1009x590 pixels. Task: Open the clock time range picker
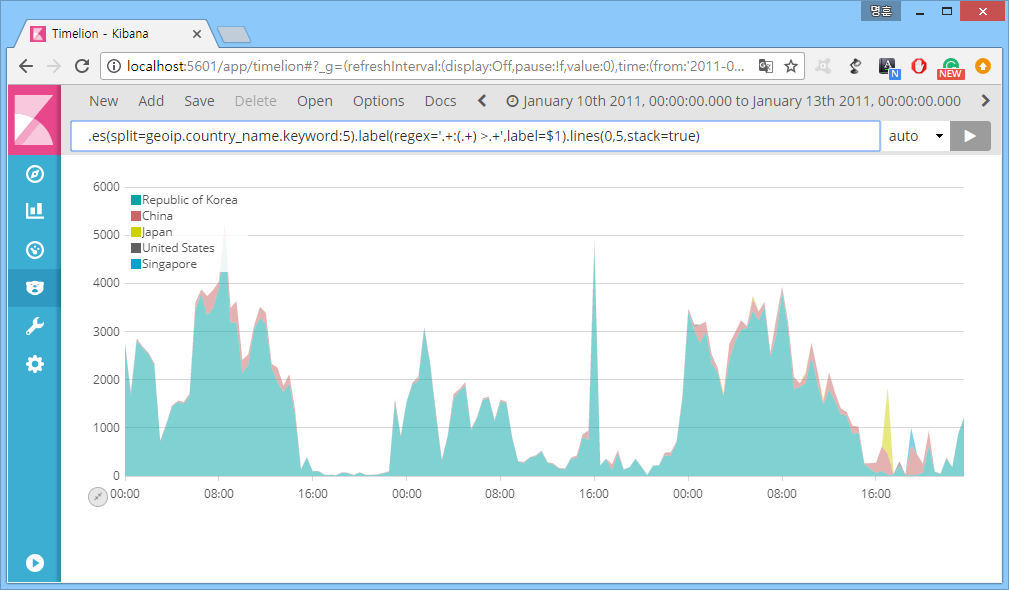tap(512, 101)
